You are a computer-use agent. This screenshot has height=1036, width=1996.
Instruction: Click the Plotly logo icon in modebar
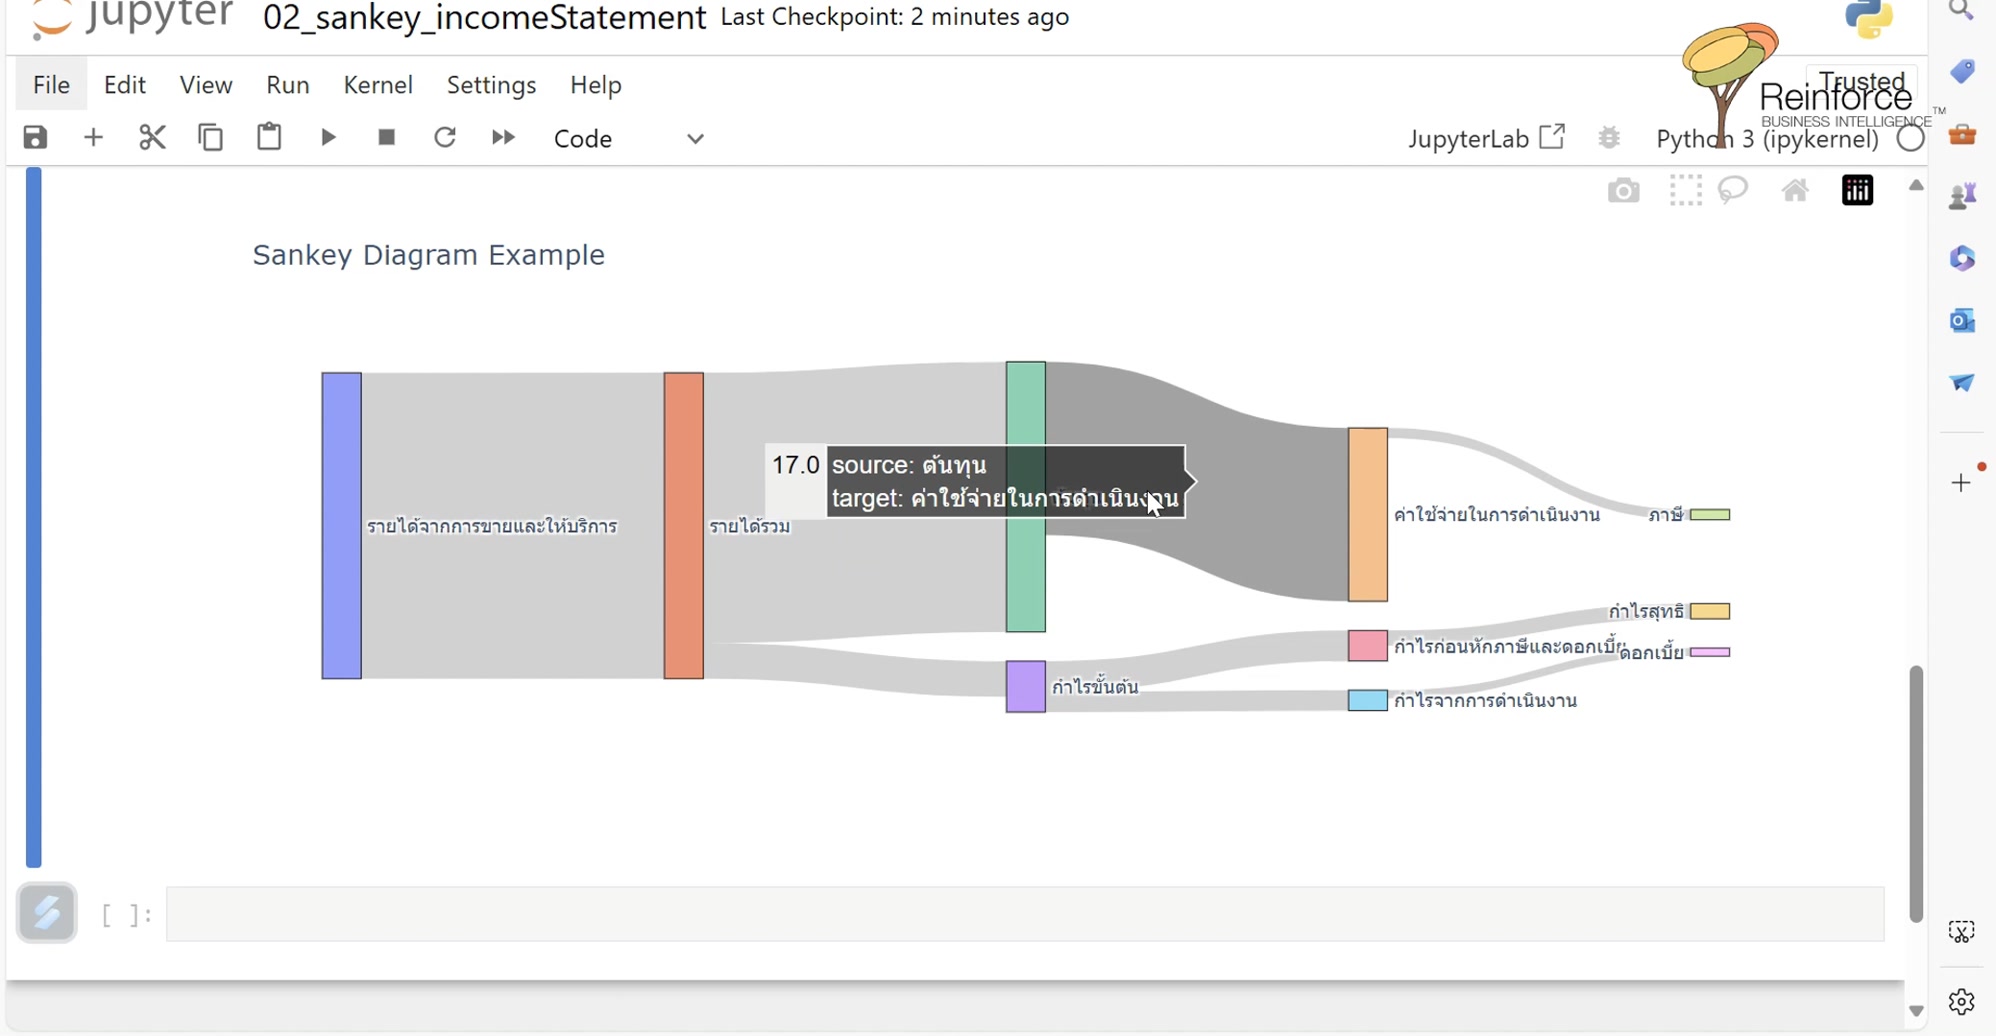coord(1857,190)
